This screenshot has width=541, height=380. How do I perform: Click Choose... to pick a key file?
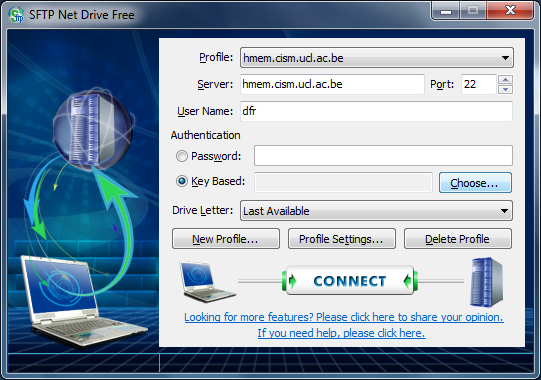click(x=475, y=183)
